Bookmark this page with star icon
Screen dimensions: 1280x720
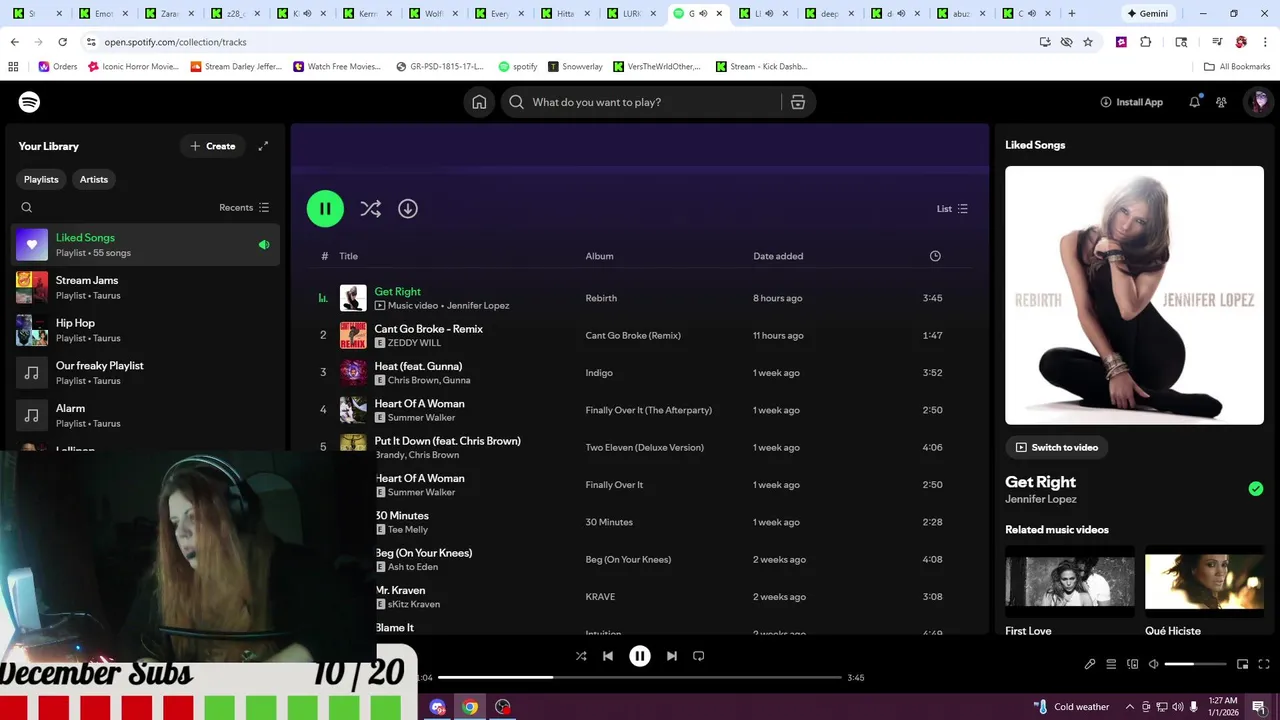click(1088, 42)
